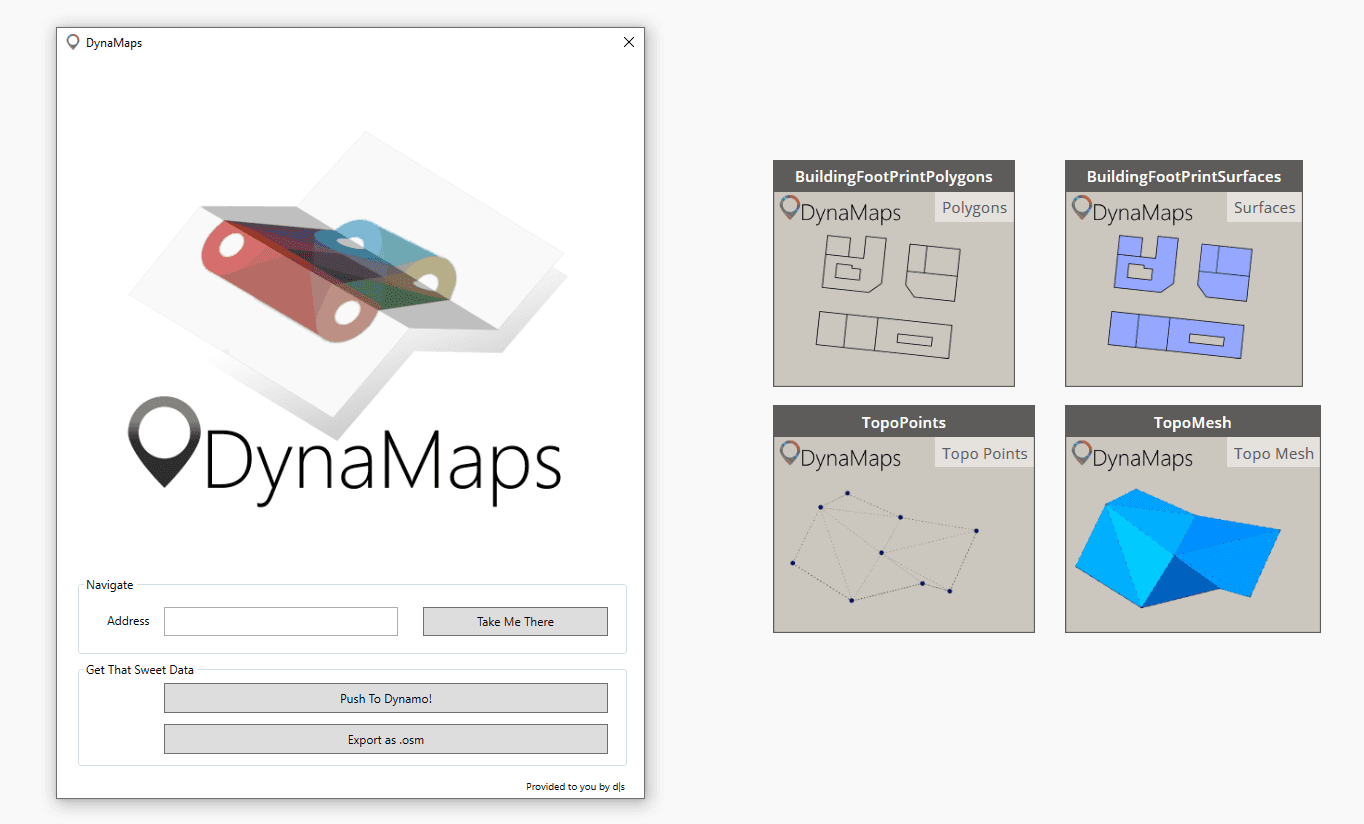
Task: Select the TopoMesh node header
Action: click(1193, 422)
